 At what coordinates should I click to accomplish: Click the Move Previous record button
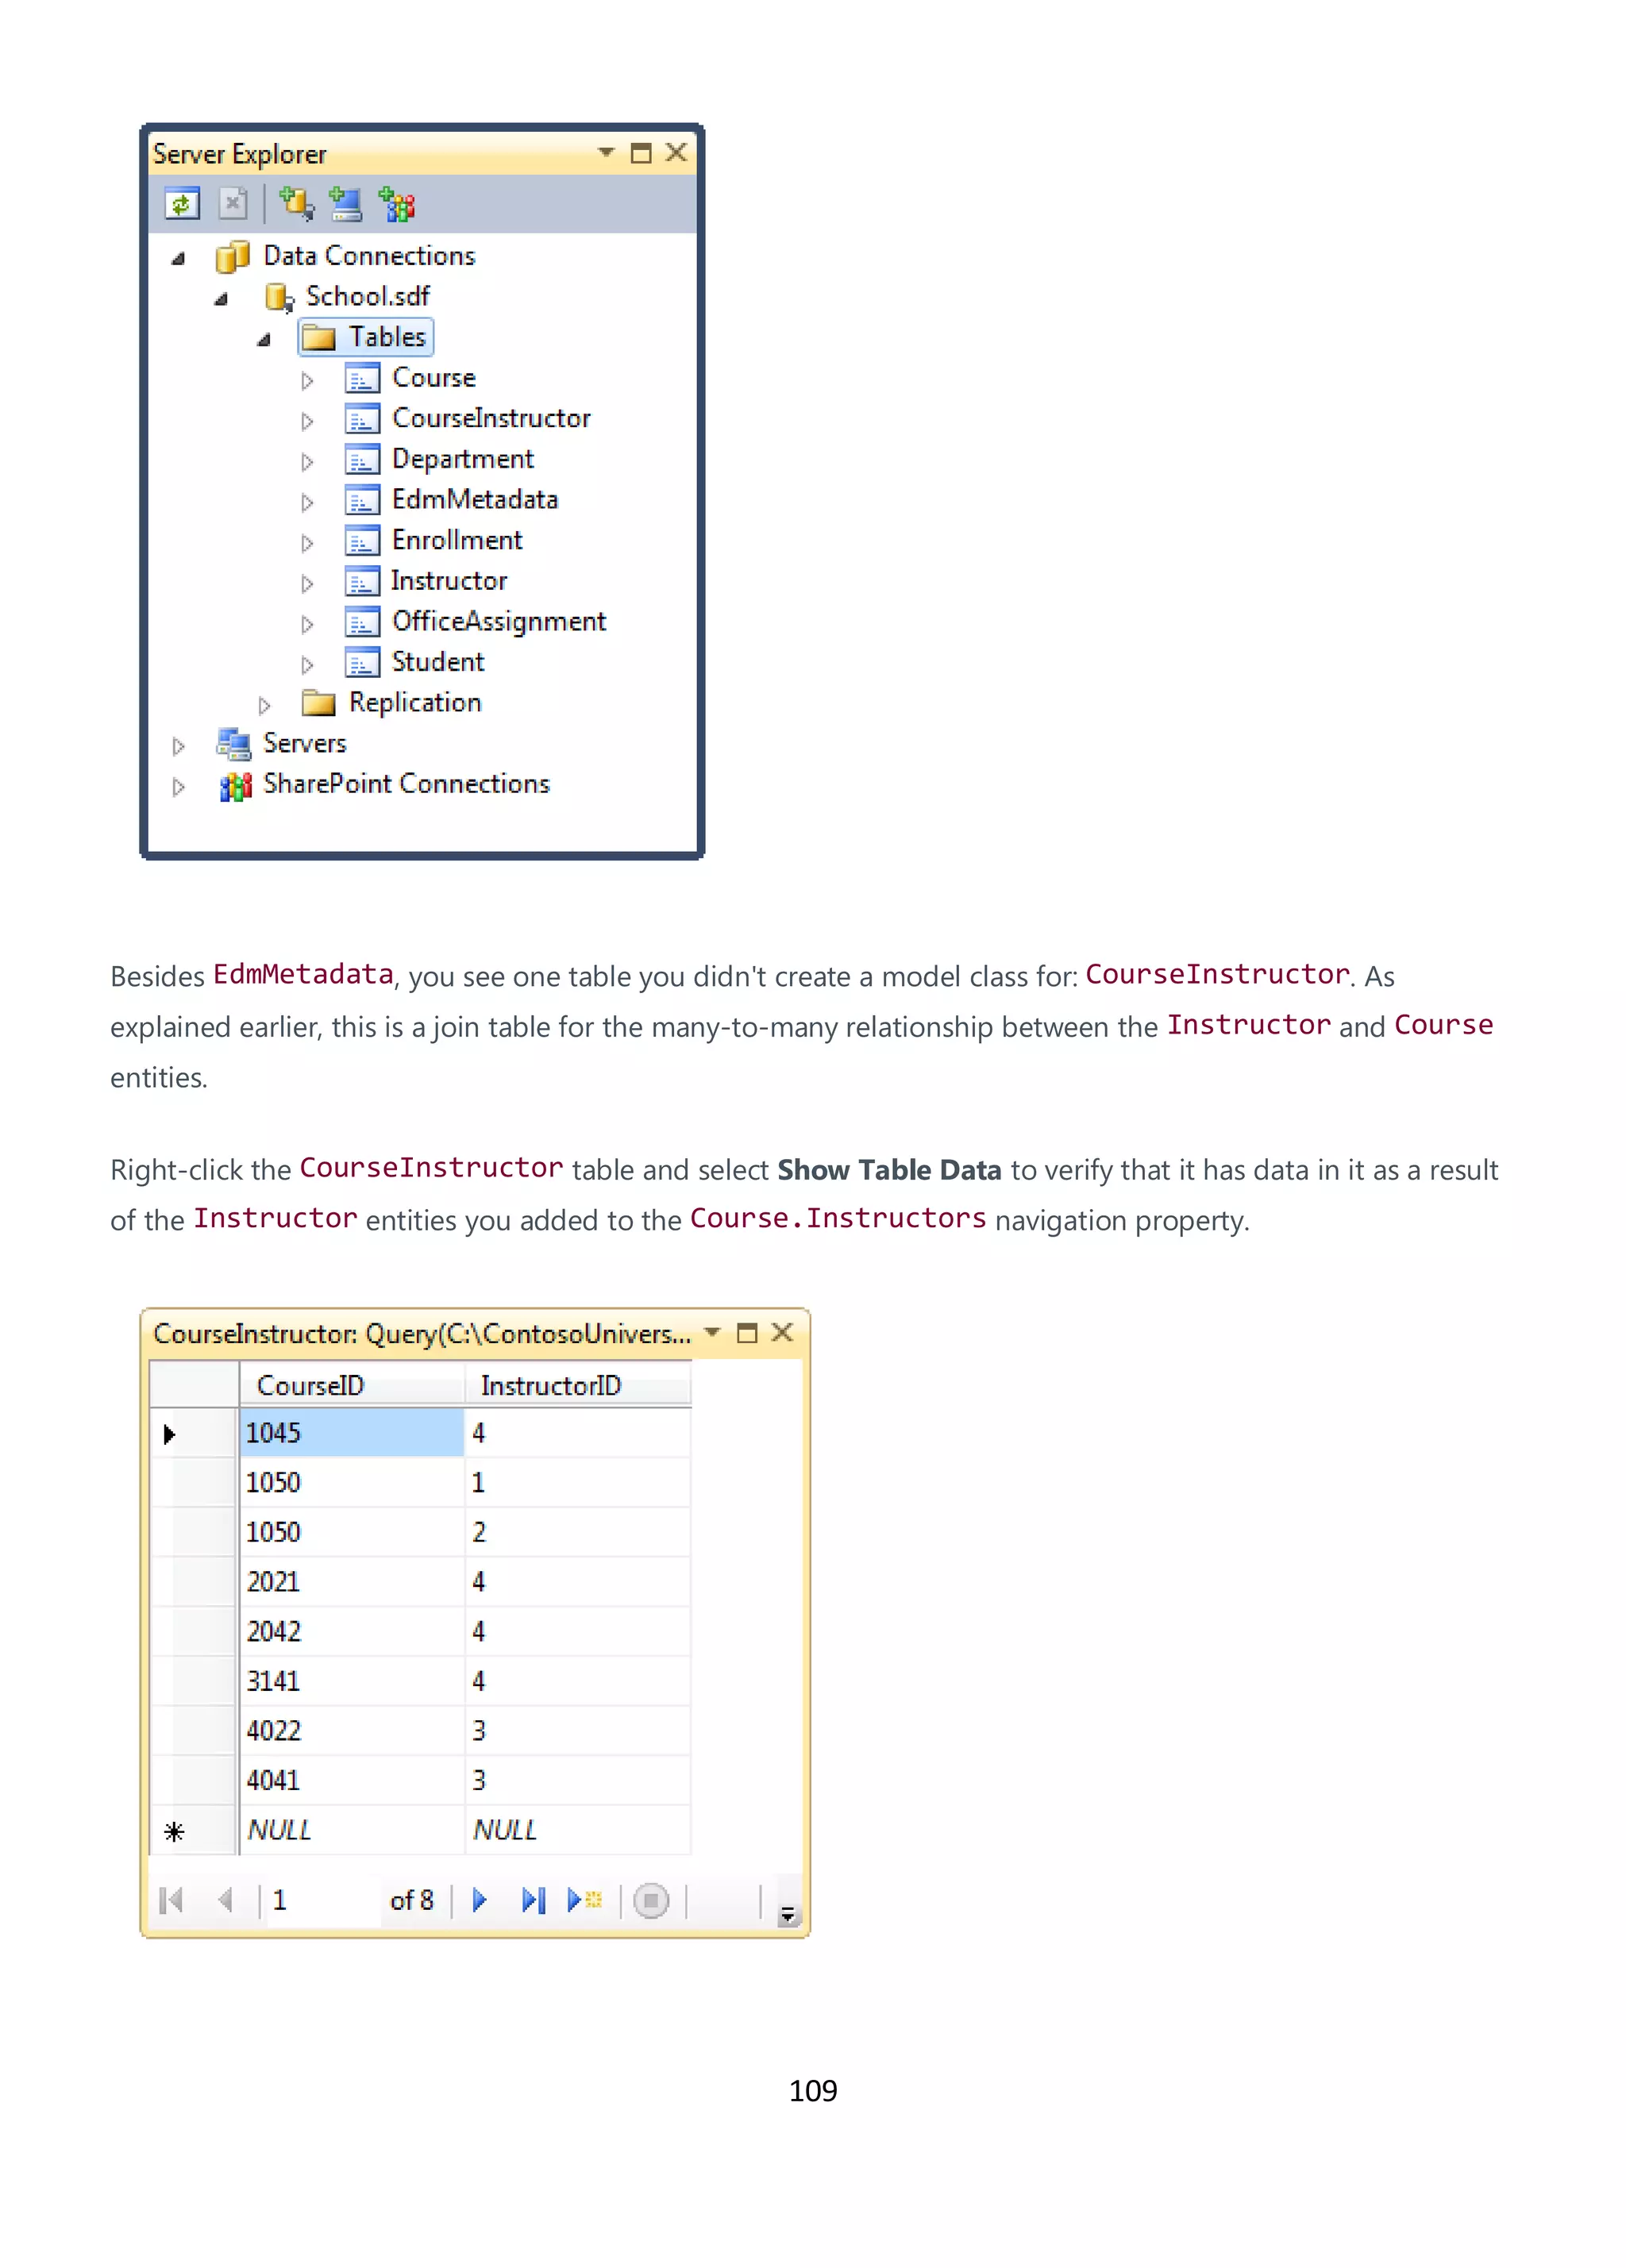click(225, 1900)
